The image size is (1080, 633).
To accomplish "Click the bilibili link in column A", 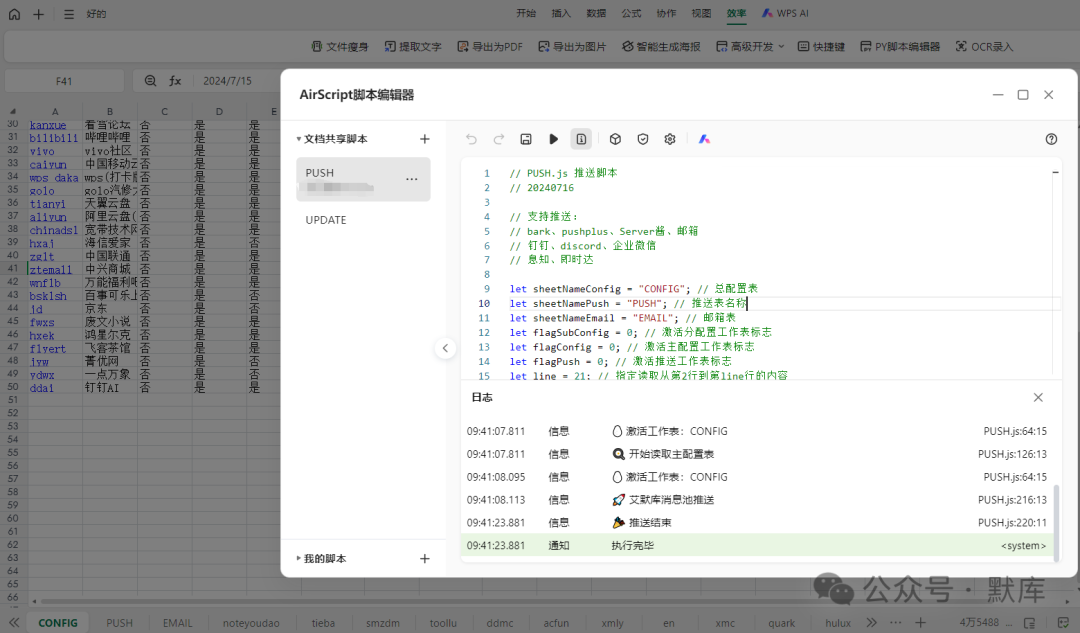I will tap(53, 138).
